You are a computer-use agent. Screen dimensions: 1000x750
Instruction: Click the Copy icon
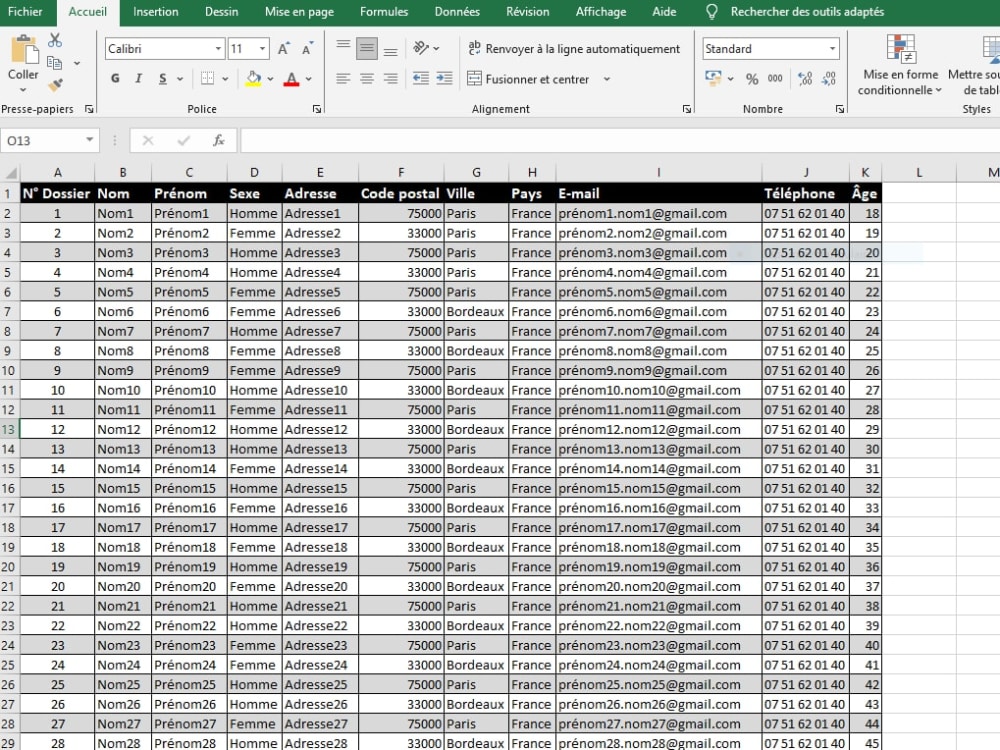[x=55, y=62]
